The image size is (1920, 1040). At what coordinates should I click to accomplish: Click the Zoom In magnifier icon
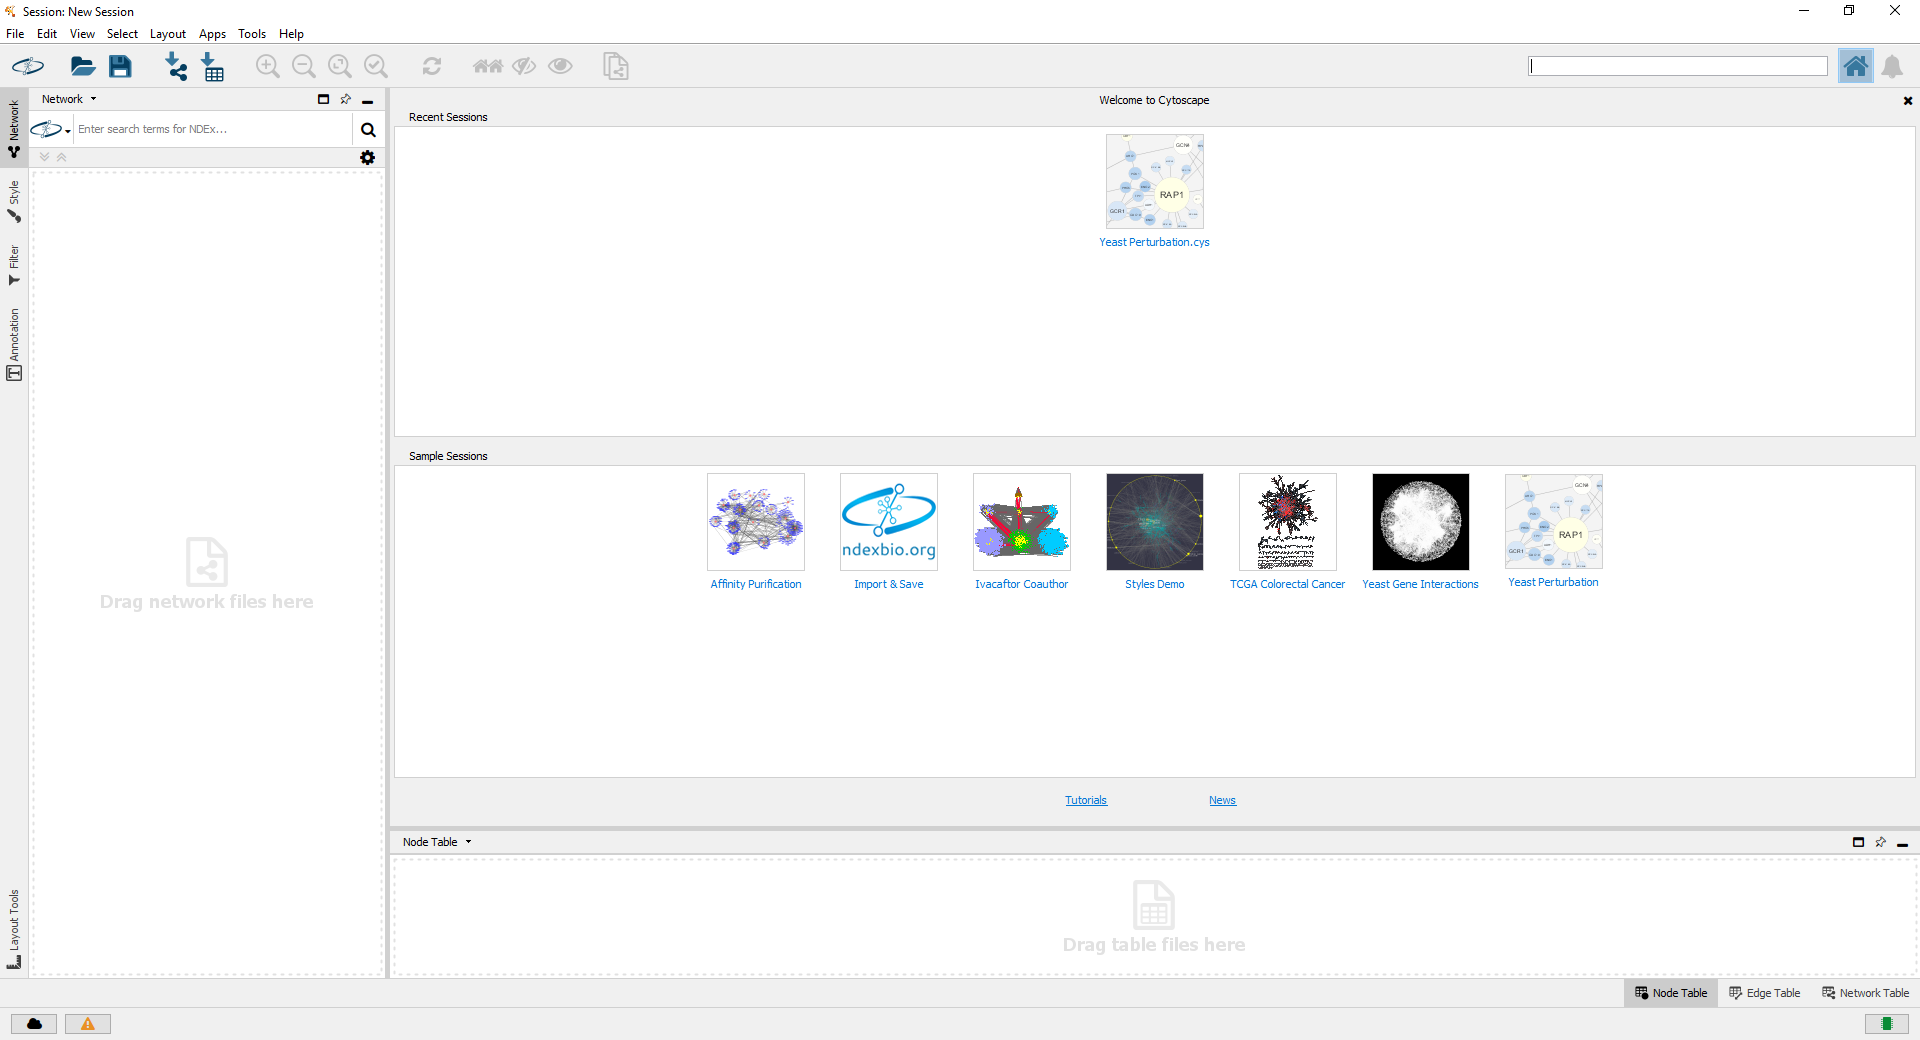pos(267,67)
